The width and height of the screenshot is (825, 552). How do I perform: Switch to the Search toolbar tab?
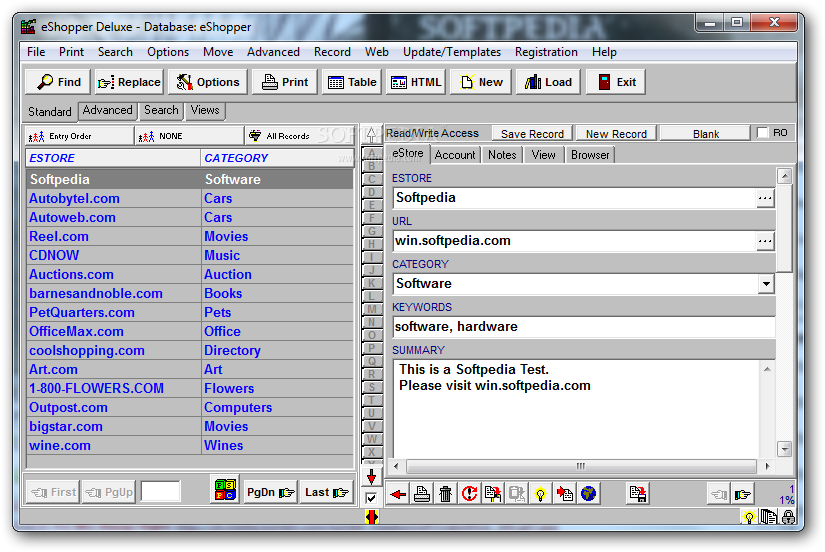[x=161, y=111]
